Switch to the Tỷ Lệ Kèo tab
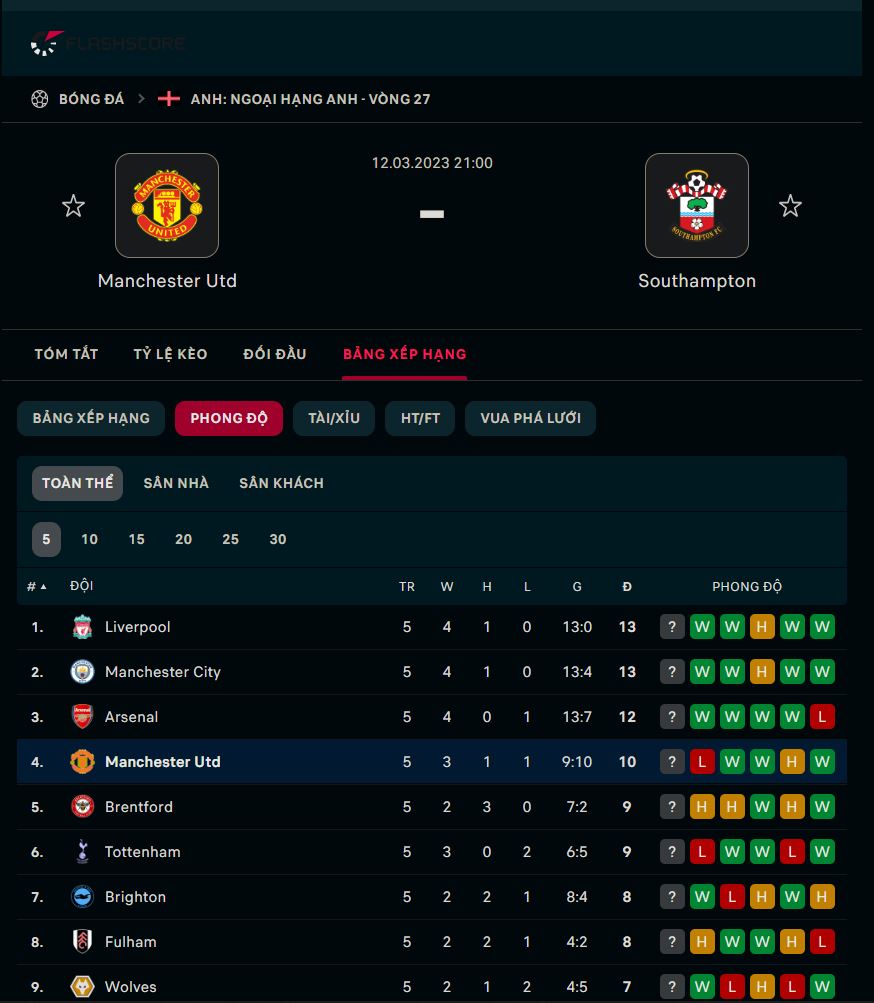Viewport: 874px width, 1003px height. (170, 354)
